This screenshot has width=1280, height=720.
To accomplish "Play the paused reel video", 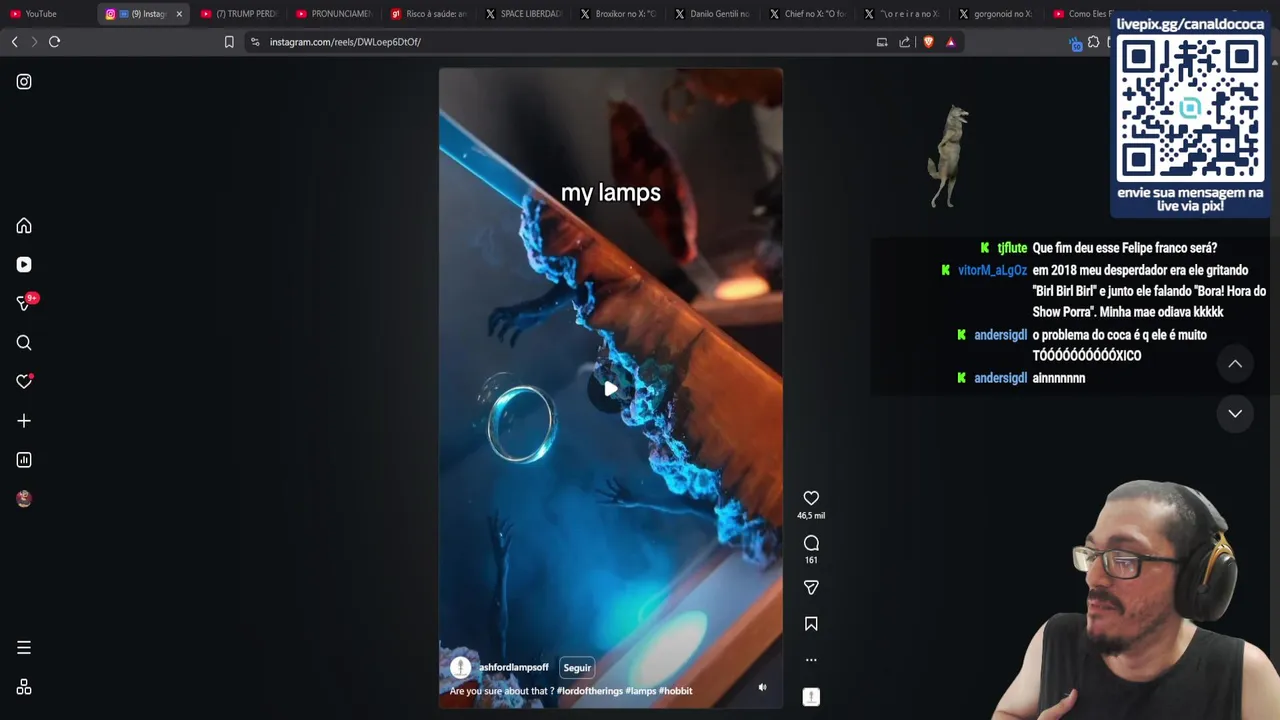I will coord(610,389).
